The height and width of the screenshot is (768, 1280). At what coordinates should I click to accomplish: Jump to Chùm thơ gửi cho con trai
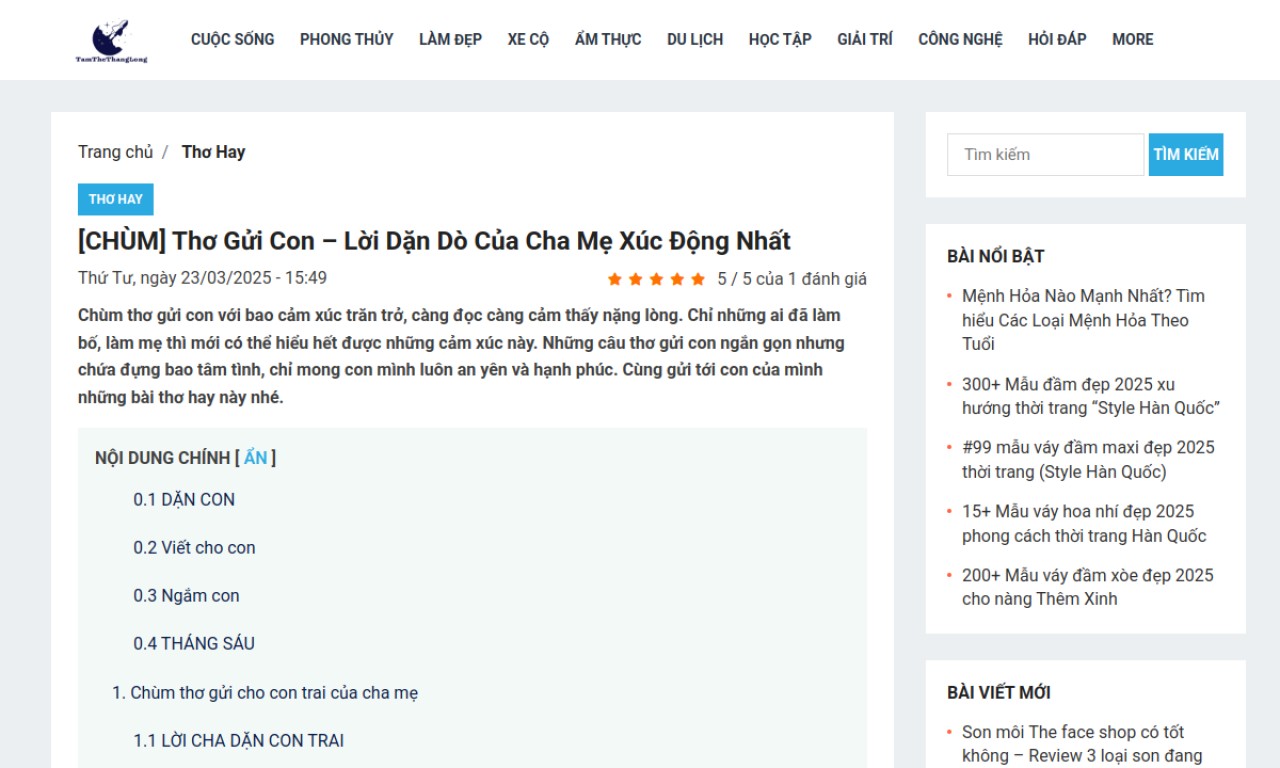265,693
